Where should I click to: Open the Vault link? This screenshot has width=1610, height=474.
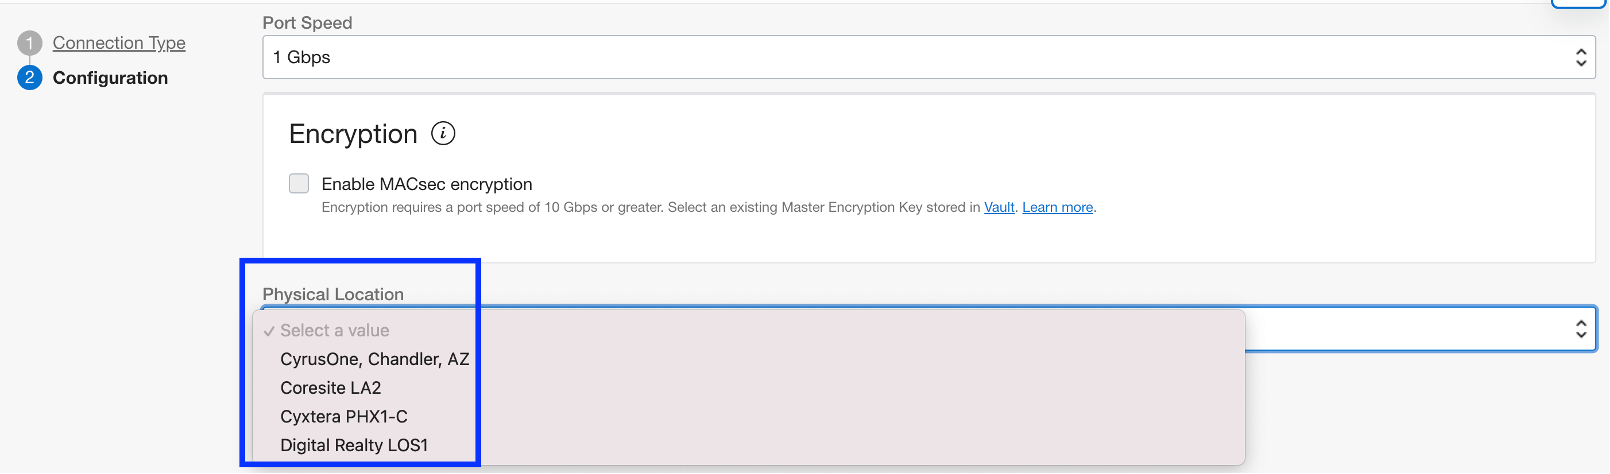click(999, 208)
